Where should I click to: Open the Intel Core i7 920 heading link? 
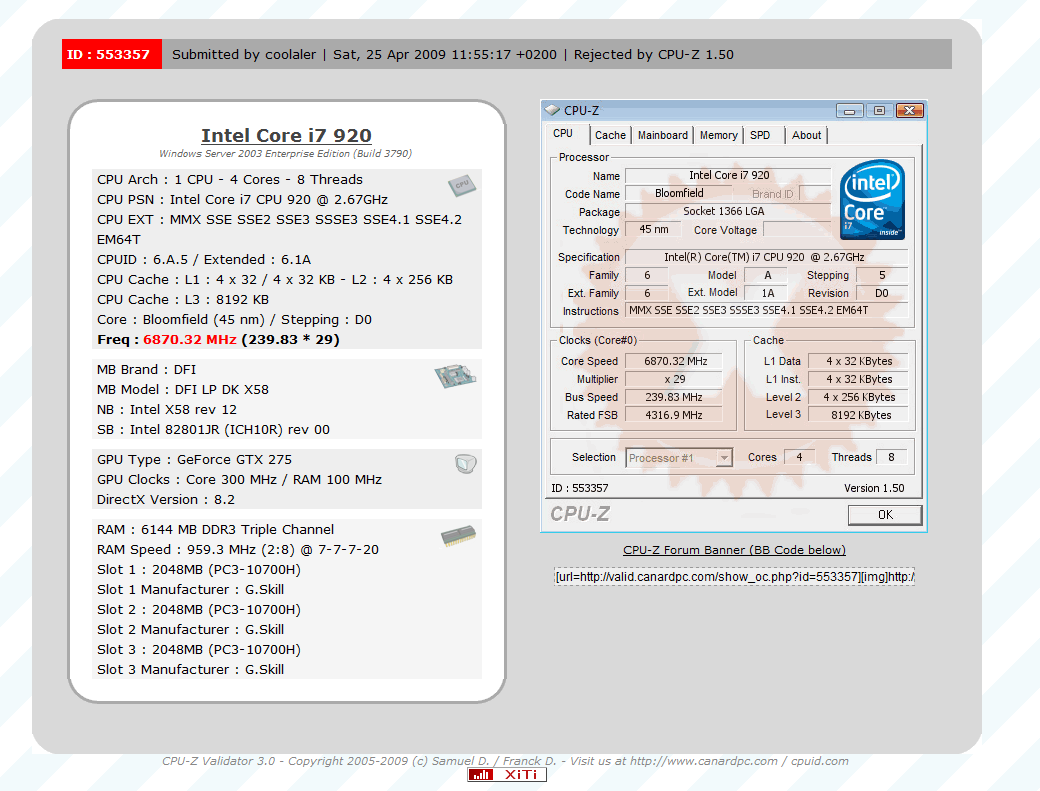[x=286, y=136]
